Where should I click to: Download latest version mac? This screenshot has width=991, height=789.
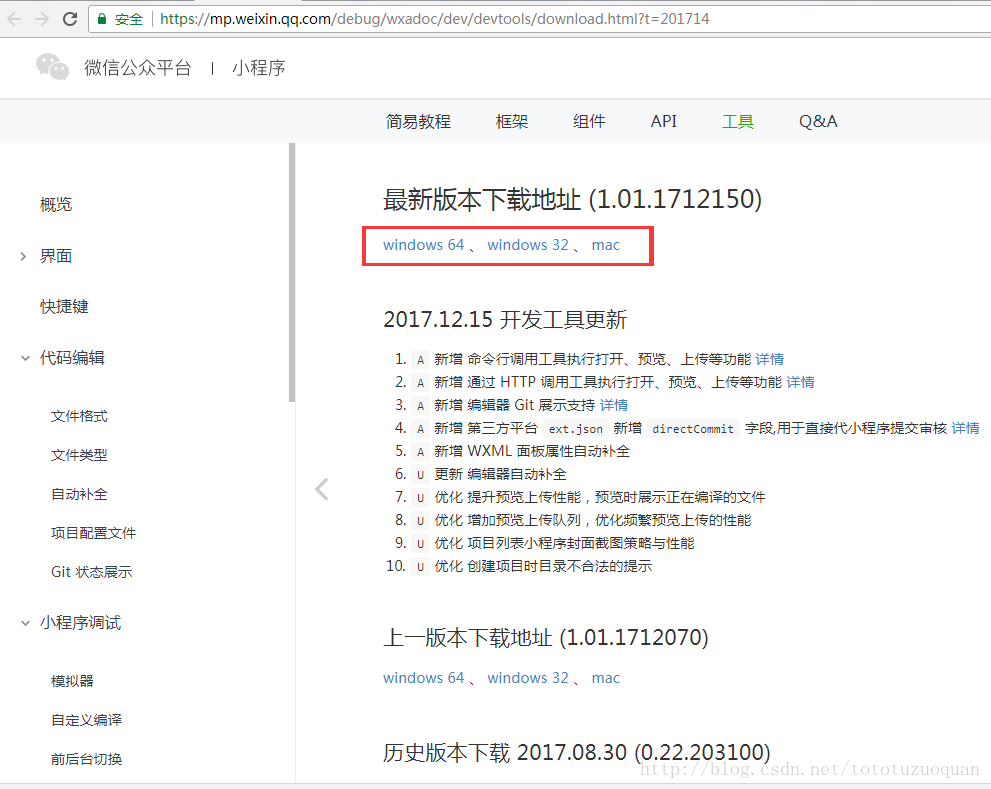pyautogui.click(x=605, y=245)
